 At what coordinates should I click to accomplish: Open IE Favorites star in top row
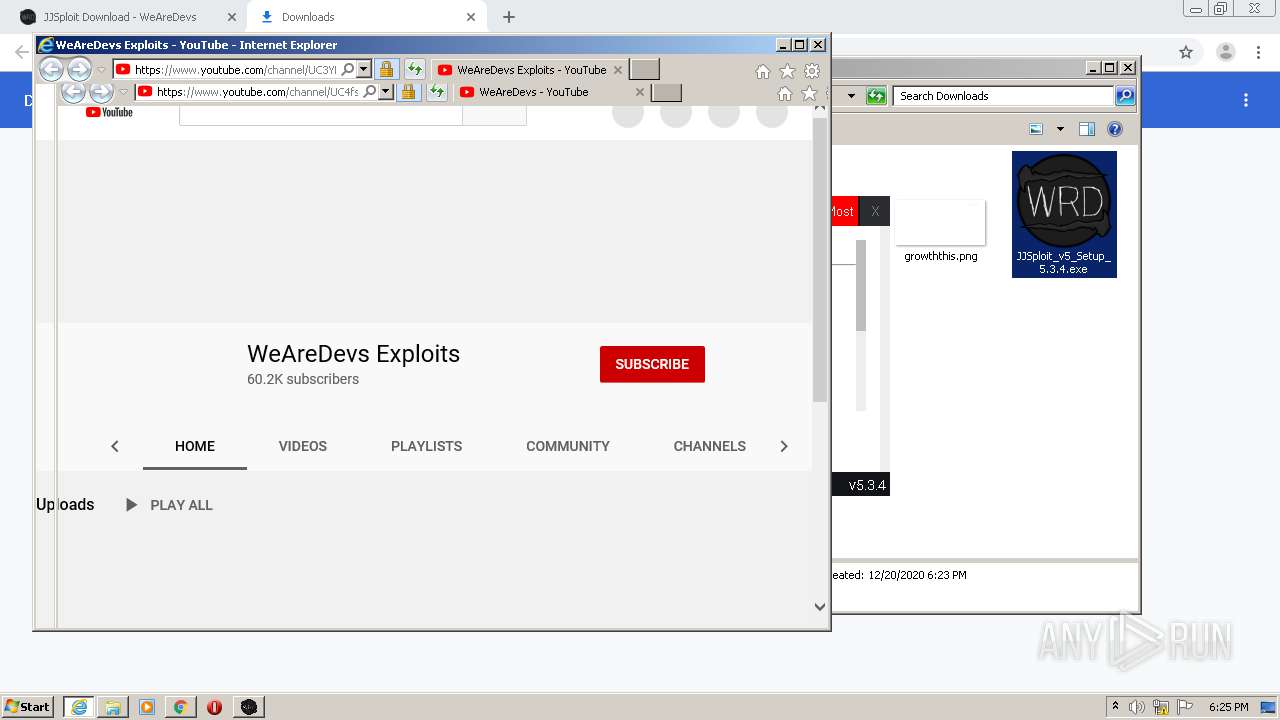(x=787, y=71)
